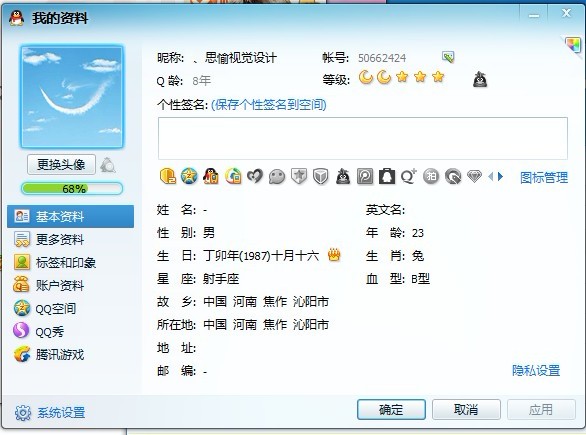This screenshot has width=586, height=435.
Task: Open 隐私设置 link
Action: click(x=536, y=370)
